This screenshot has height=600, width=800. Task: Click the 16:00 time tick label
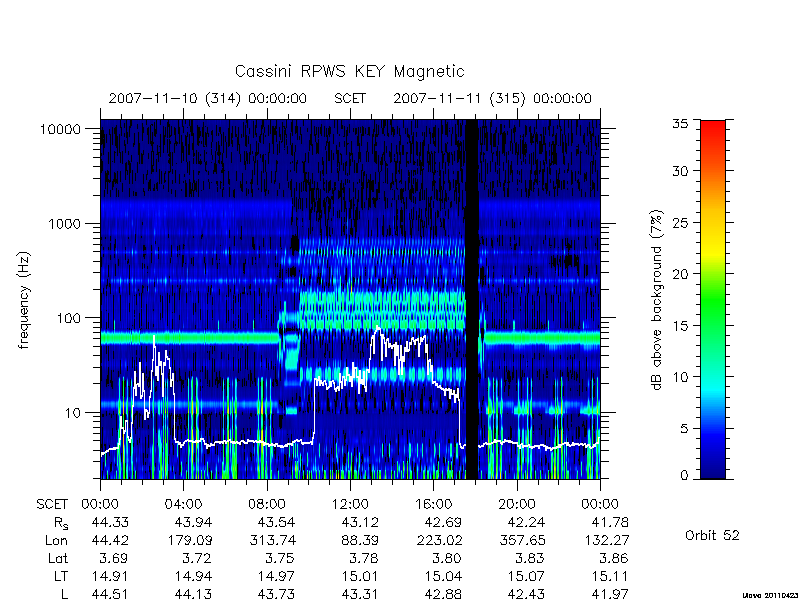point(433,504)
